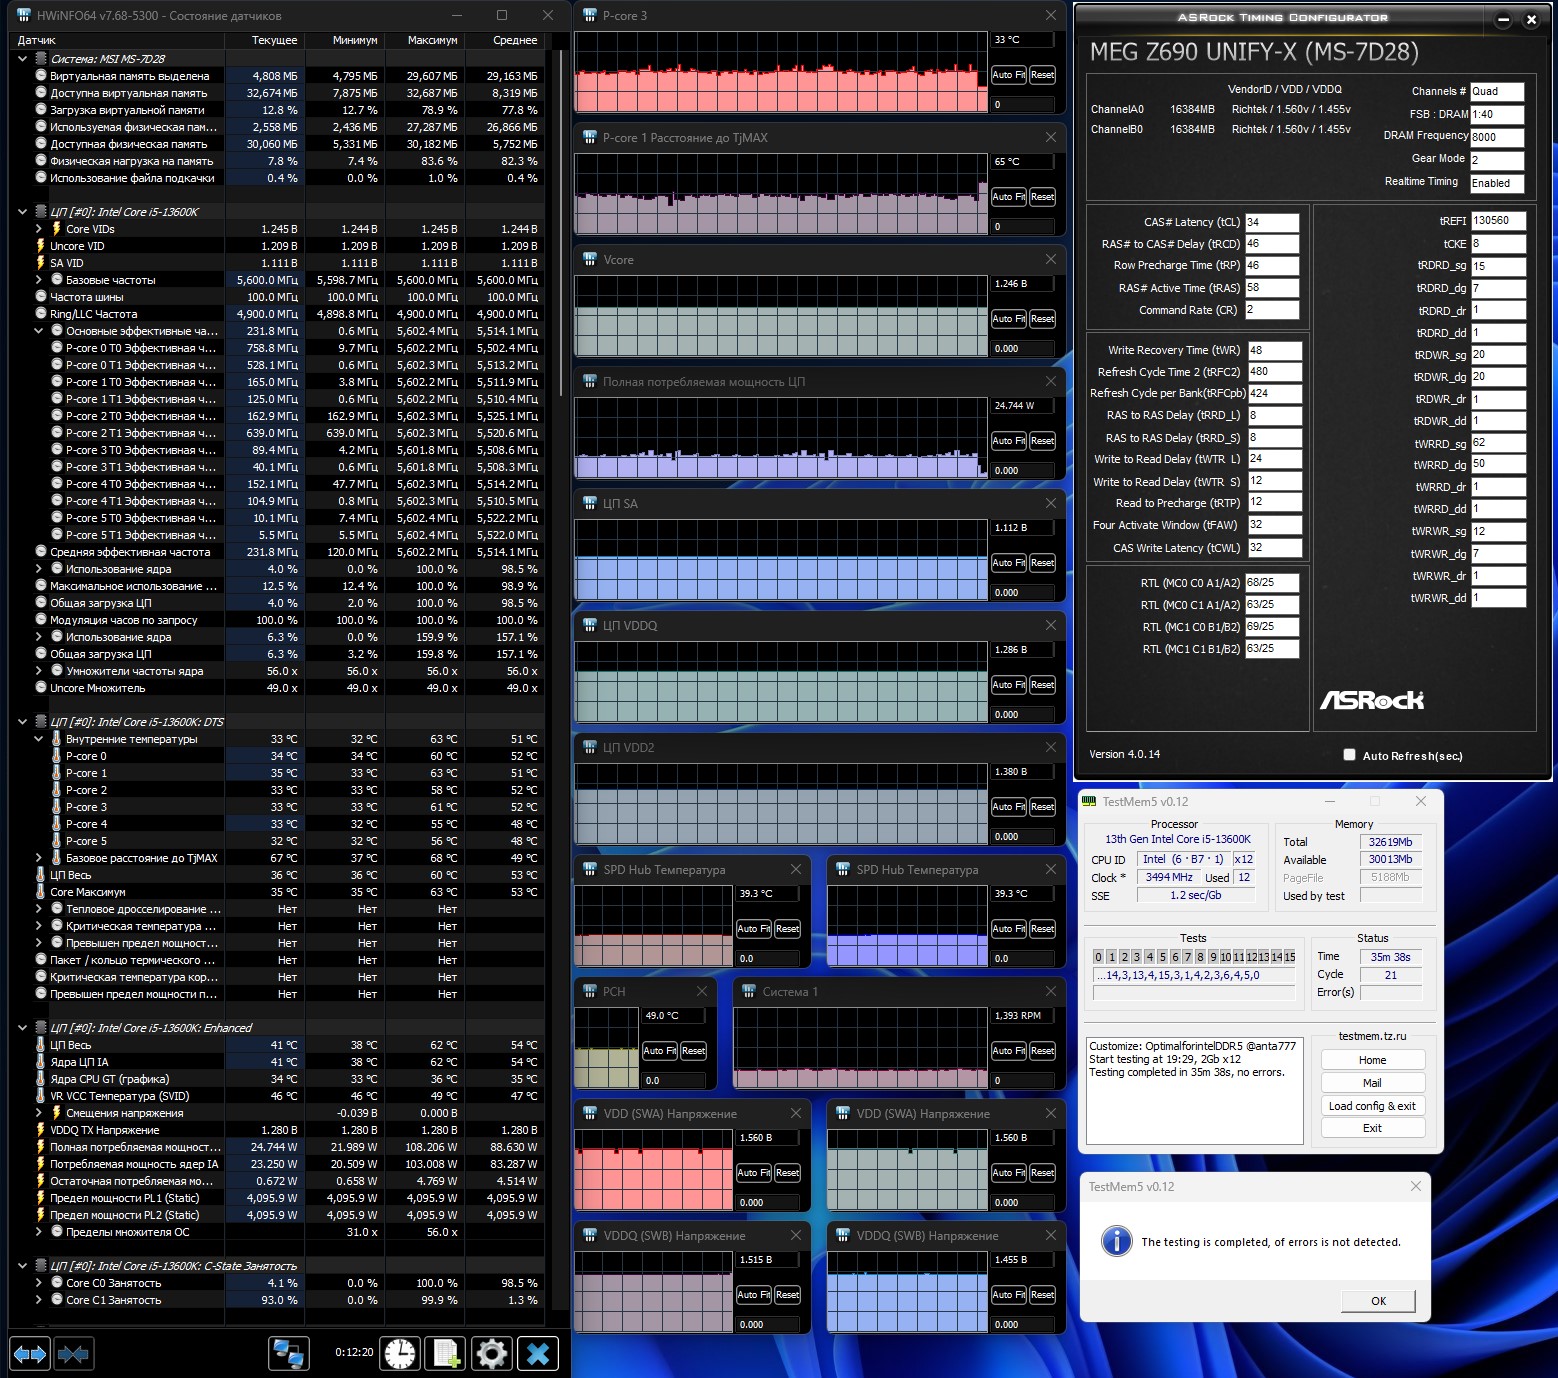Viewport: 1558px width, 1378px height.
Task: Start logging with the sheet-plus icon
Action: 446,1354
